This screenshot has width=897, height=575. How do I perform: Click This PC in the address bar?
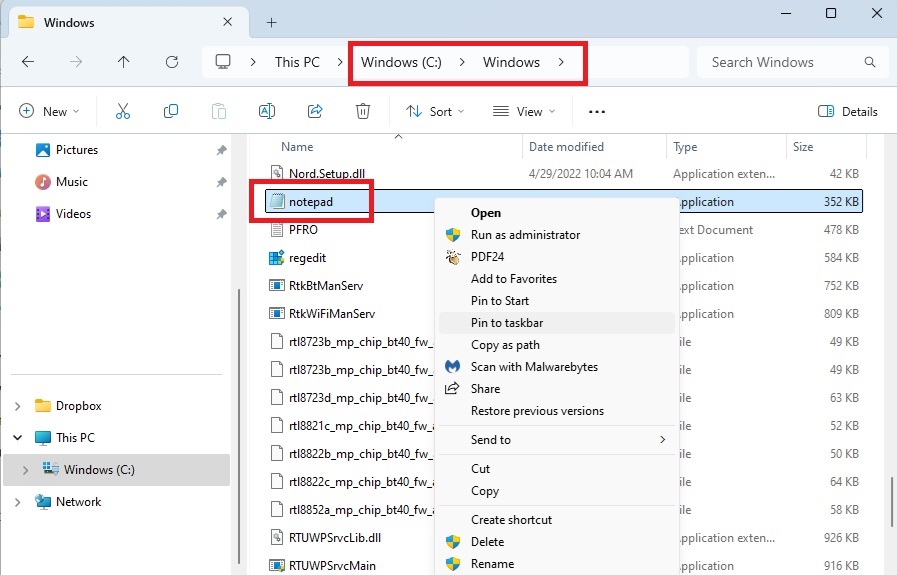point(297,62)
